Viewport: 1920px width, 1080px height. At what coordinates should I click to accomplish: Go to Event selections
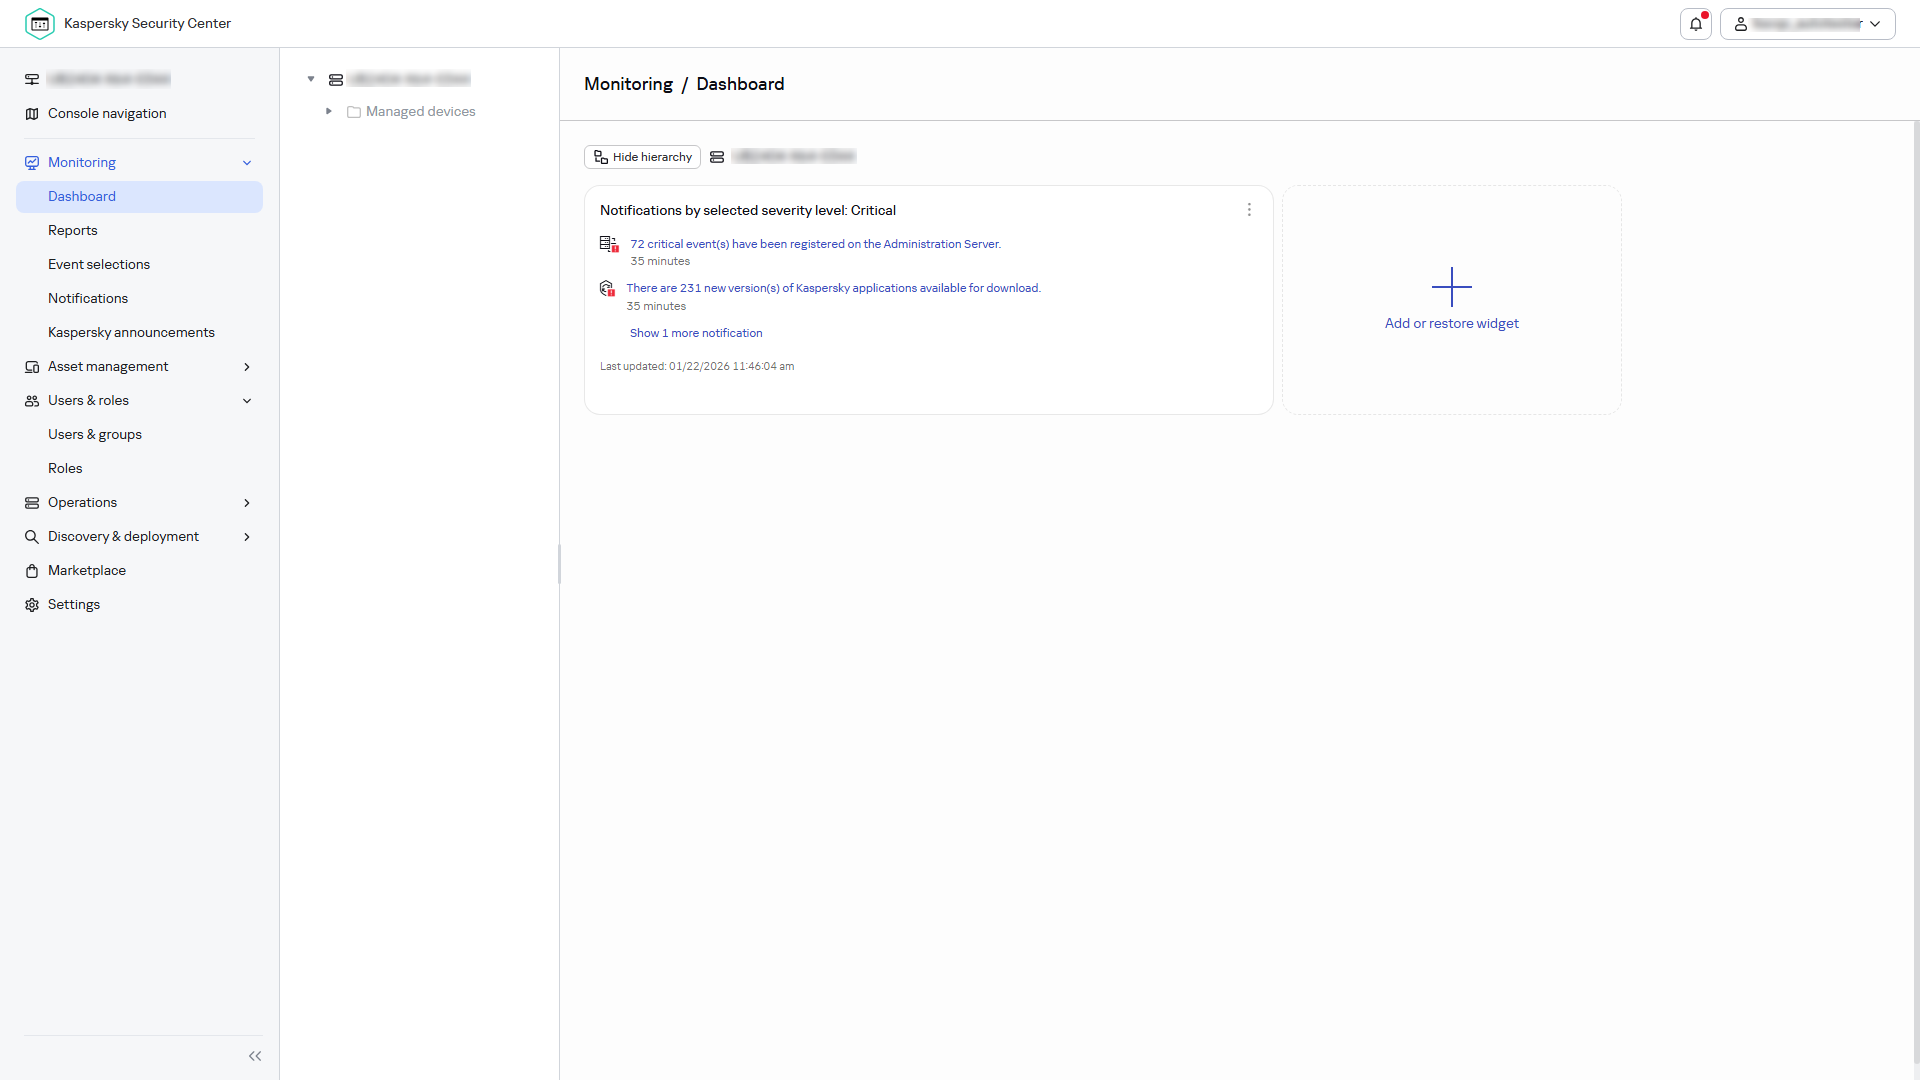(99, 265)
